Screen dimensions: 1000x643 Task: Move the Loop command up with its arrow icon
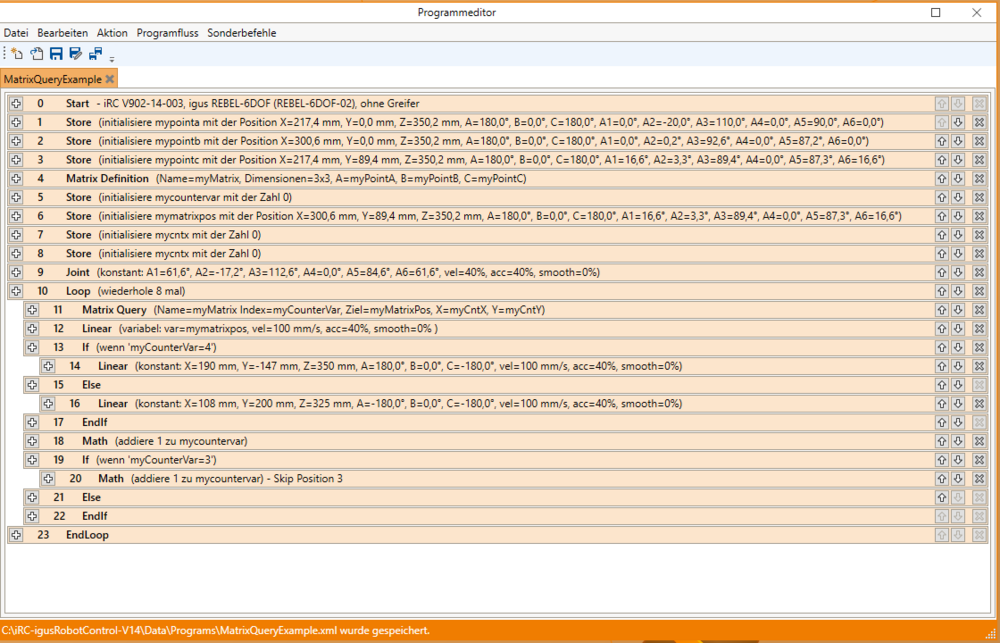(941, 290)
